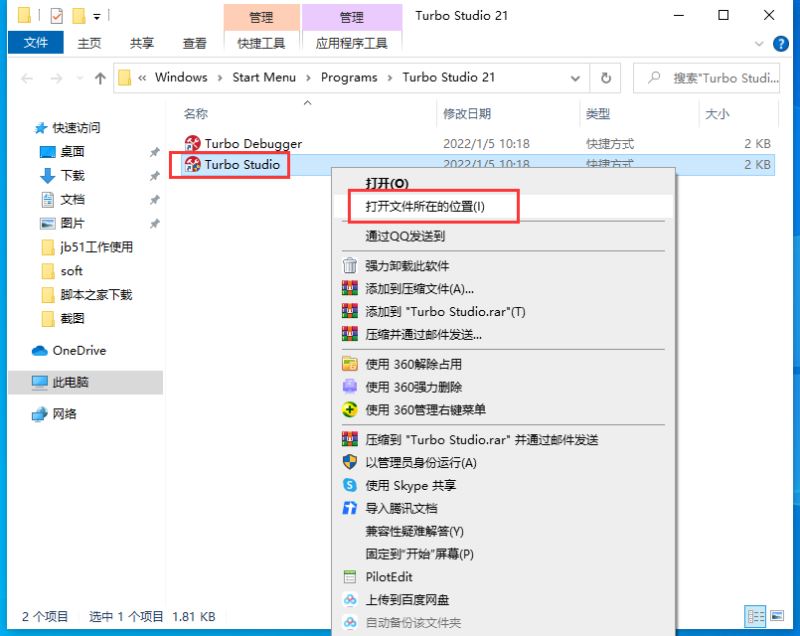Expand the ribbon with the chevron
The height and width of the screenshot is (636, 800).
pyautogui.click(x=759, y=44)
